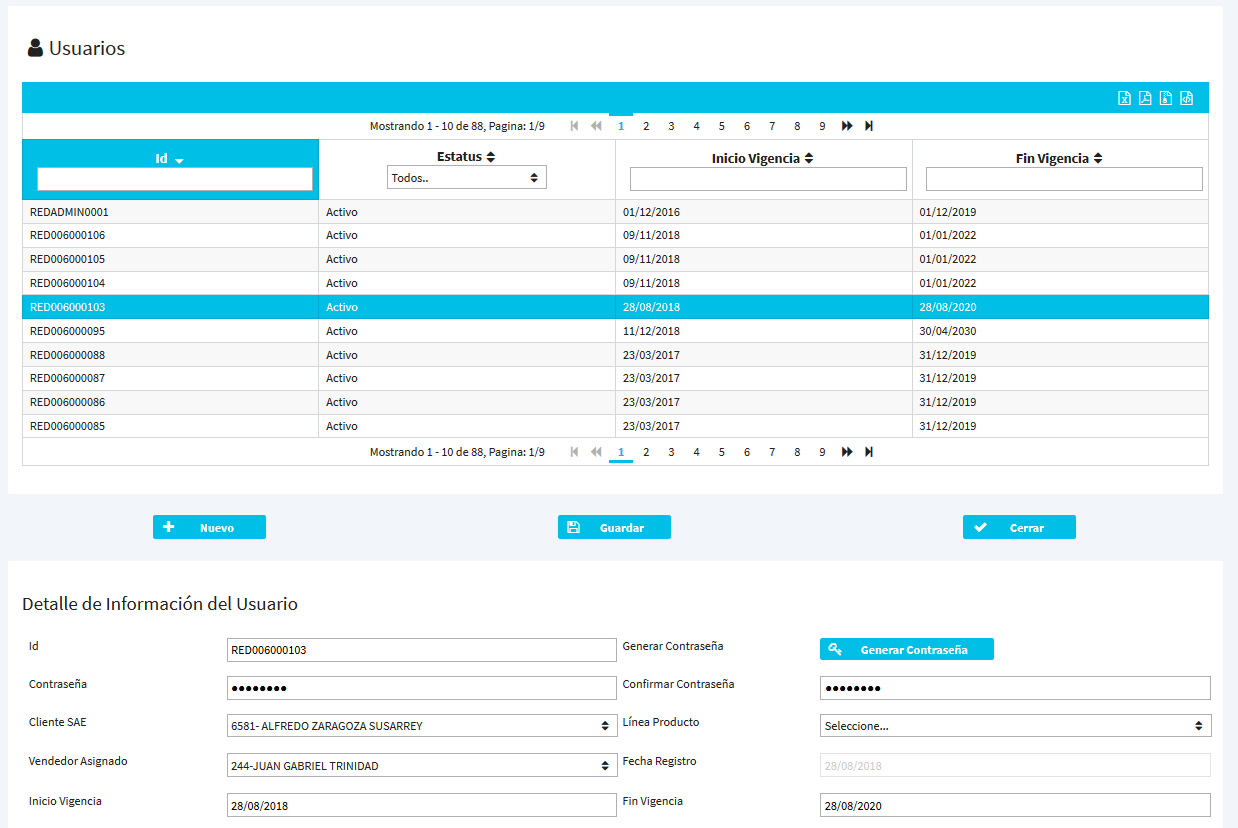Jump to last page in top paginator
The width and height of the screenshot is (1238, 828).
869,126
